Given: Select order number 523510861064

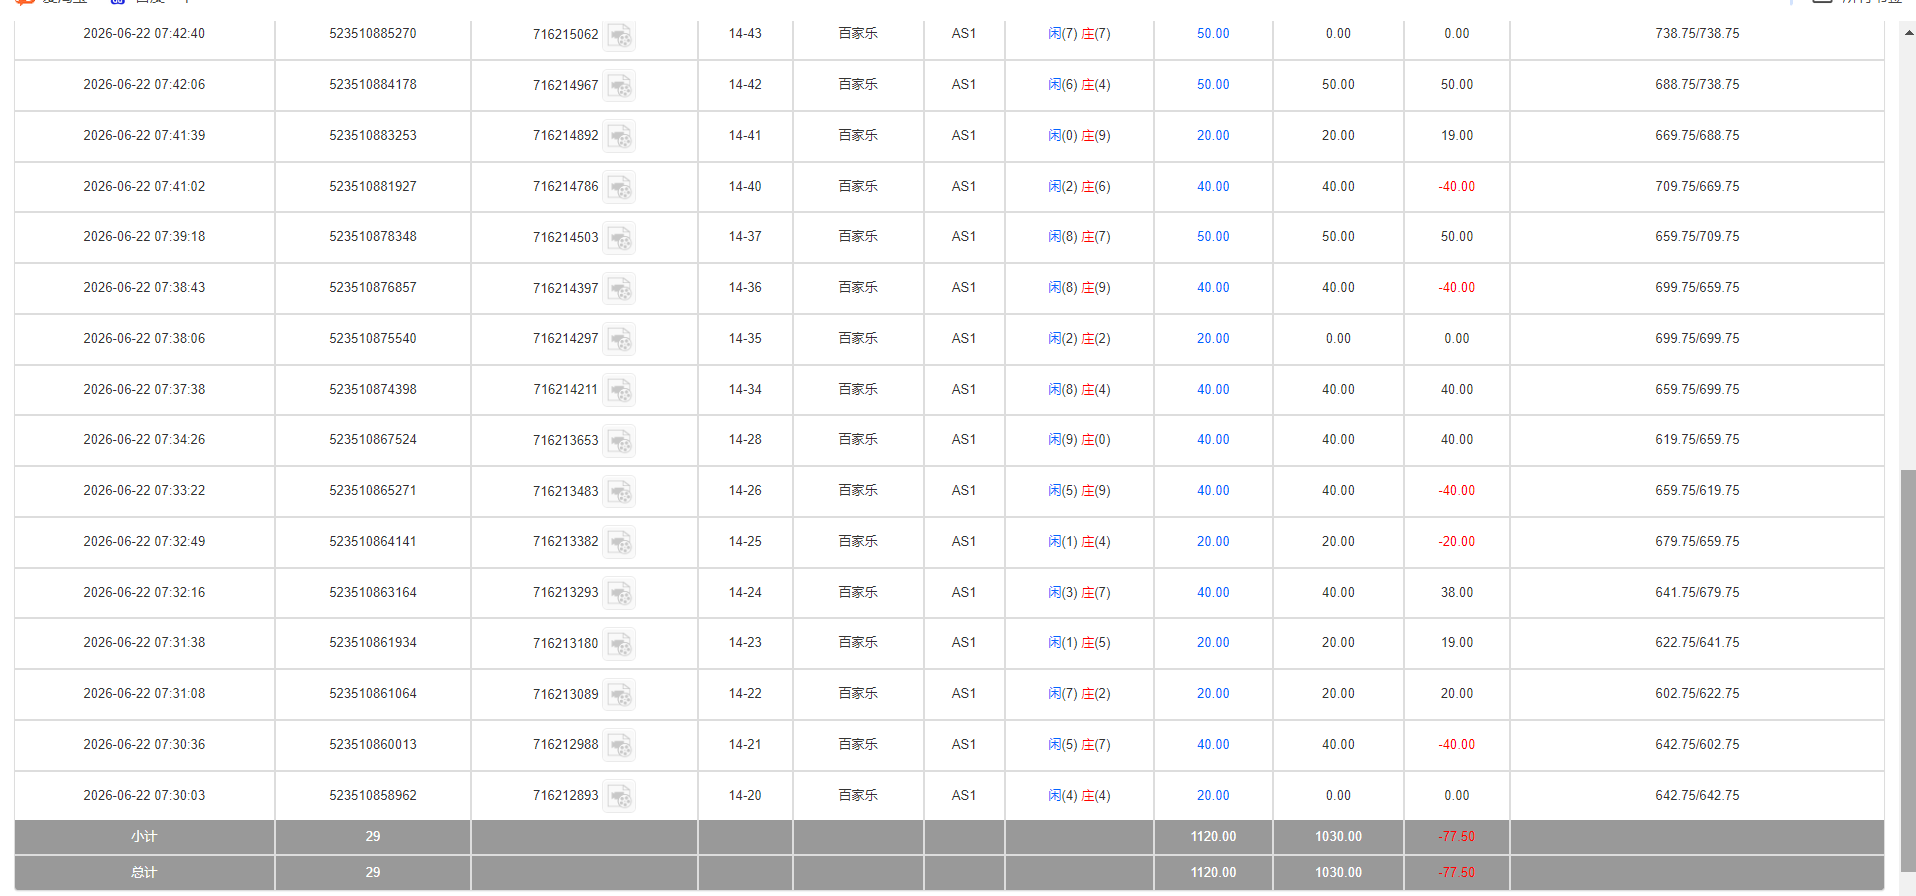Looking at the screenshot, I should click(373, 694).
